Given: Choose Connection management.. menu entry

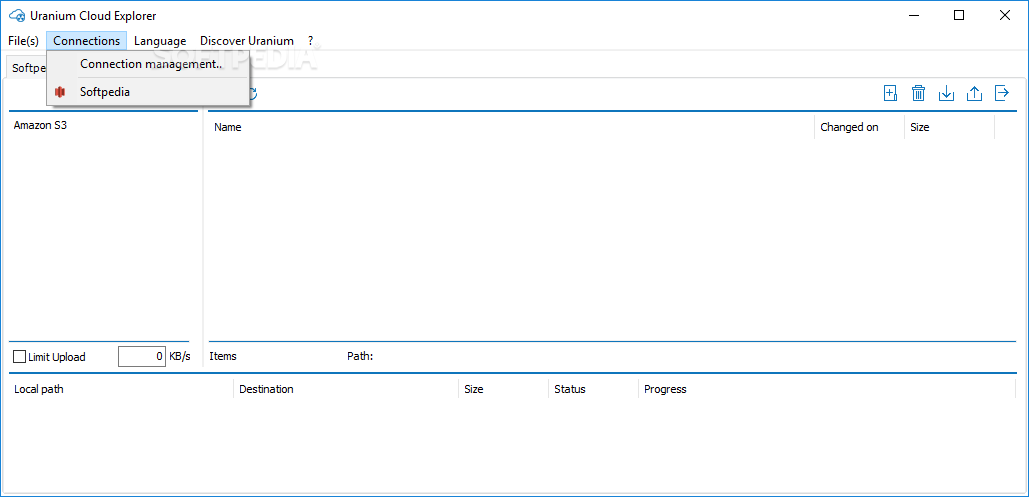Looking at the screenshot, I should (x=148, y=64).
